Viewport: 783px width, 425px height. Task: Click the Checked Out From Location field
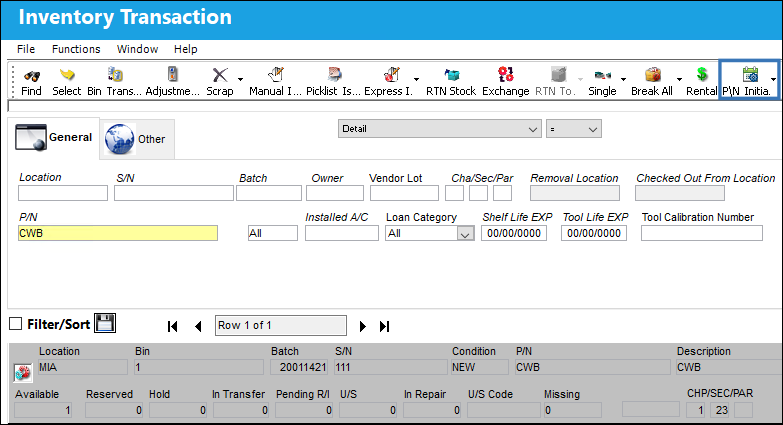(680, 193)
